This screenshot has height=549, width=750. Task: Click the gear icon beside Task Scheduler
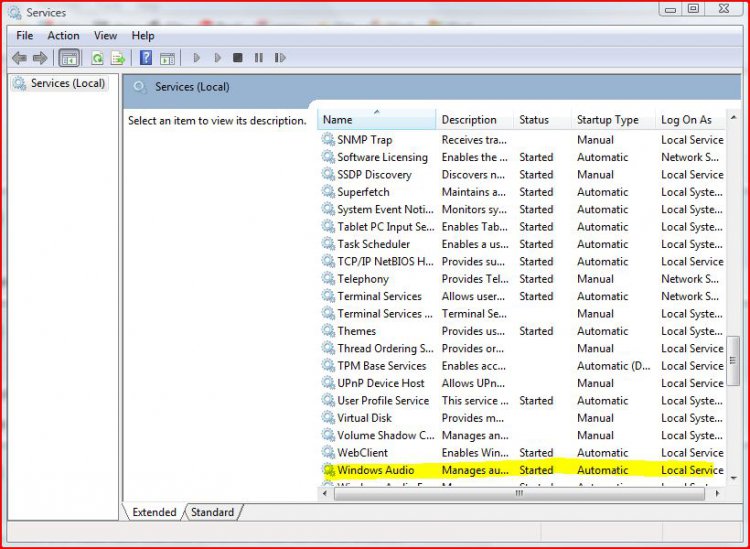click(x=328, y=244)
